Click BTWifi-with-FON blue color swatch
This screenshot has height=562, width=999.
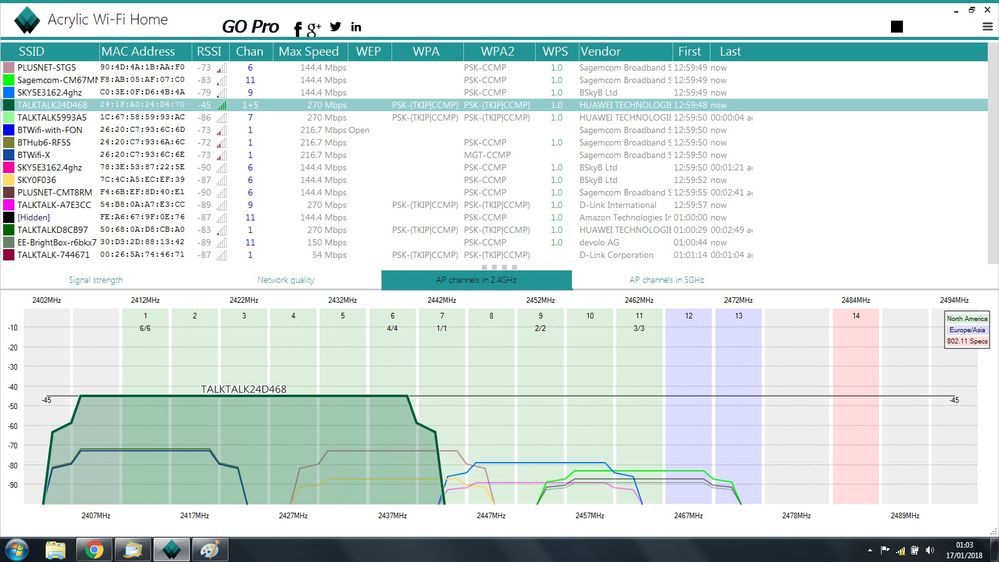click(8, 130)
